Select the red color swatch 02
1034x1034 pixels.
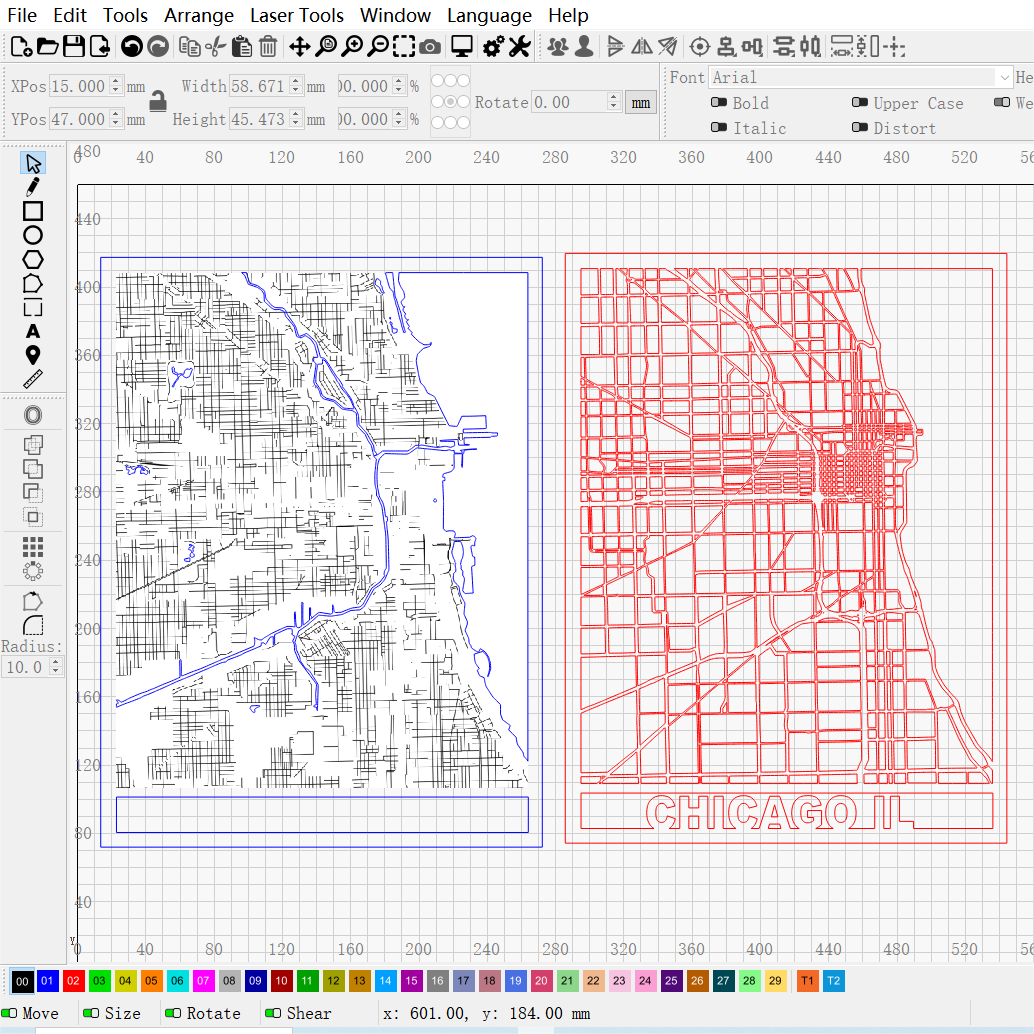click(x=73, y=981)
